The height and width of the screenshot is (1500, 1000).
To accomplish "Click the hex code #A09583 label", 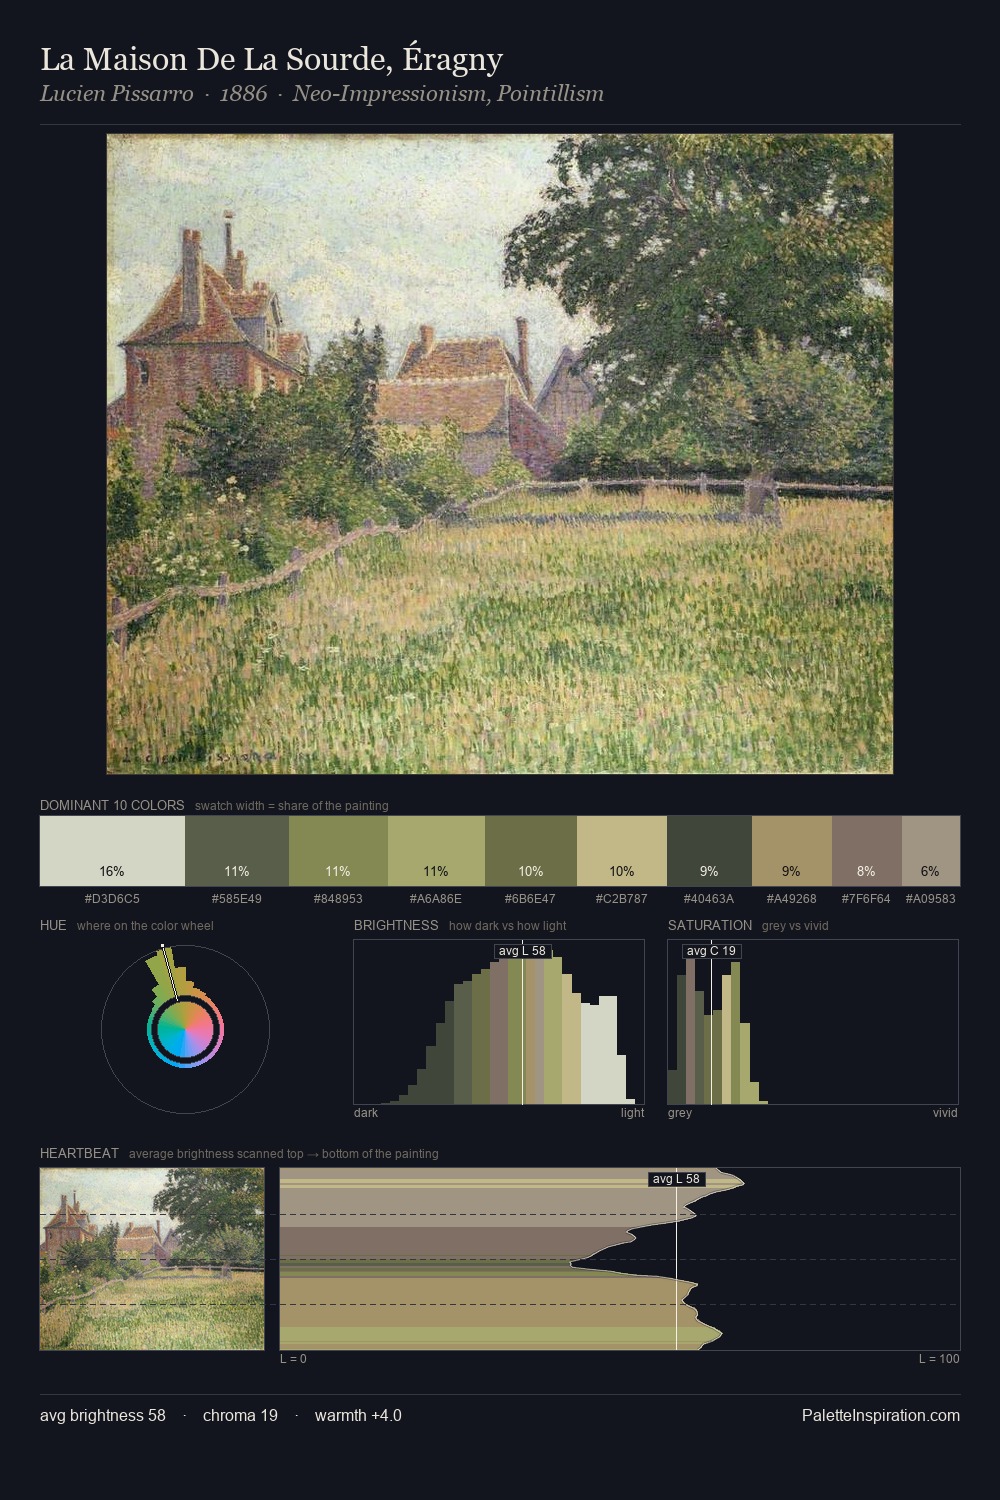I will pyautogui.click(x=931, y=898).
